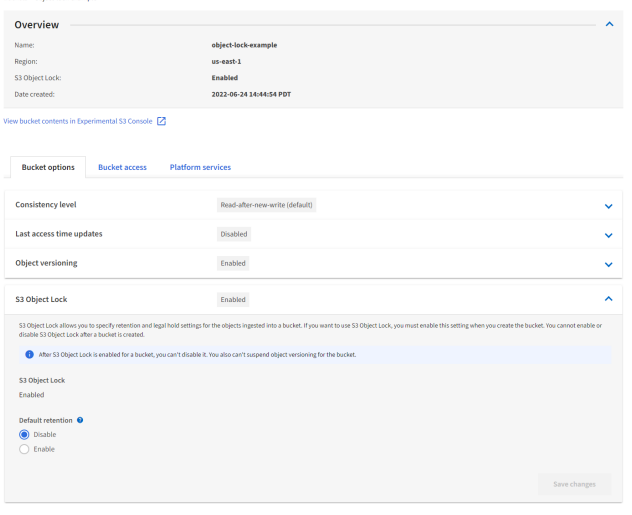Click the external-link icon beside Experimental S3 Console
The height and width of the screenshot is (515, 632).
[161, 121]
